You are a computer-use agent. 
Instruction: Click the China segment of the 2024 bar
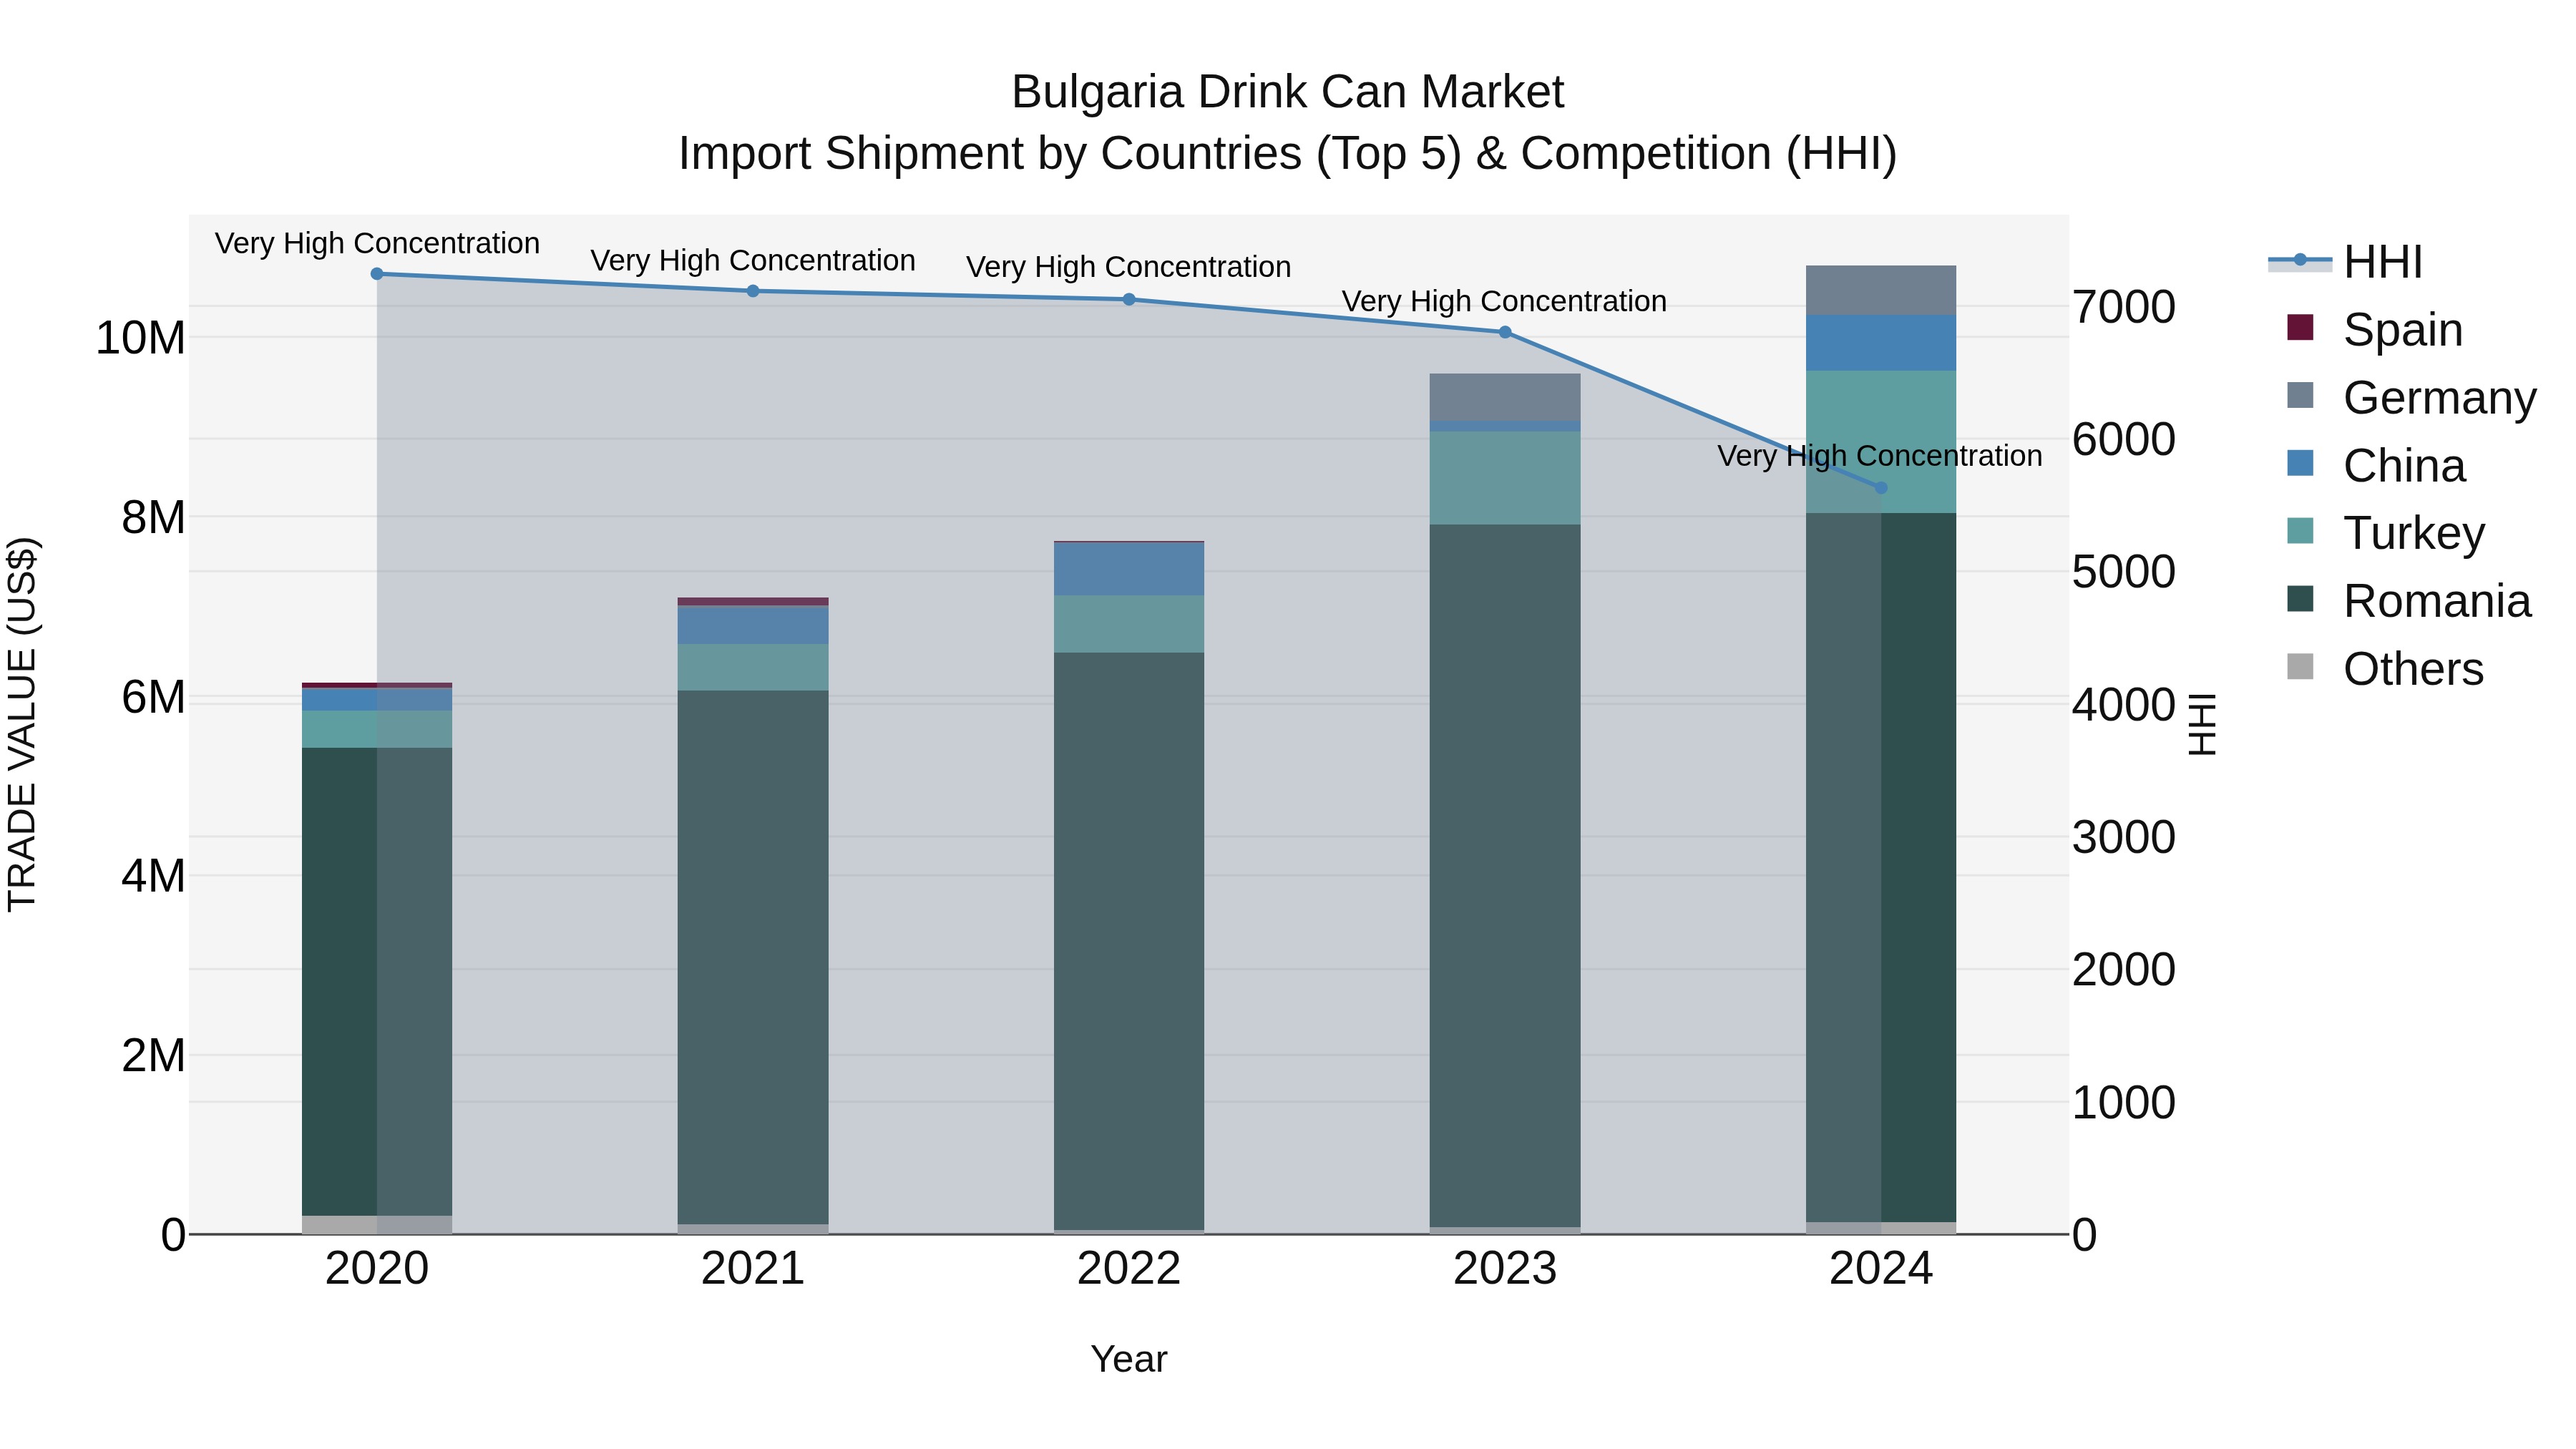[x=1881, y=343]
